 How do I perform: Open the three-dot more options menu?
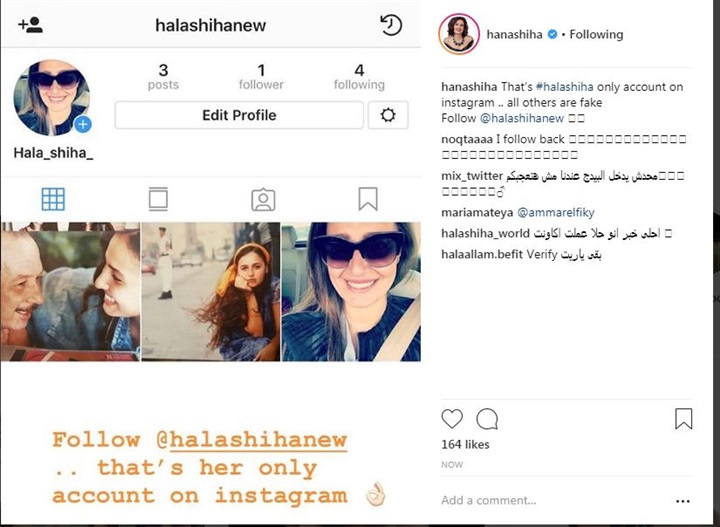(x=683, y=501)
